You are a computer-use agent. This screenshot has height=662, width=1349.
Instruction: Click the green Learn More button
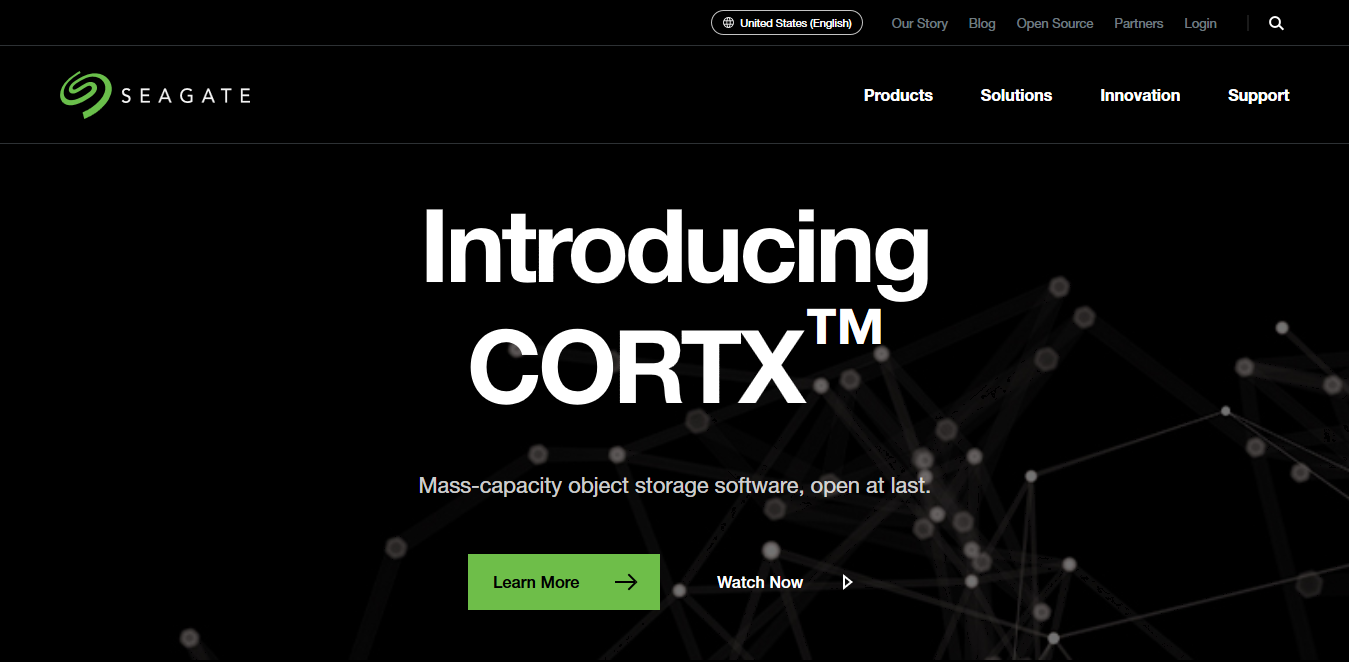coord(564,582)
